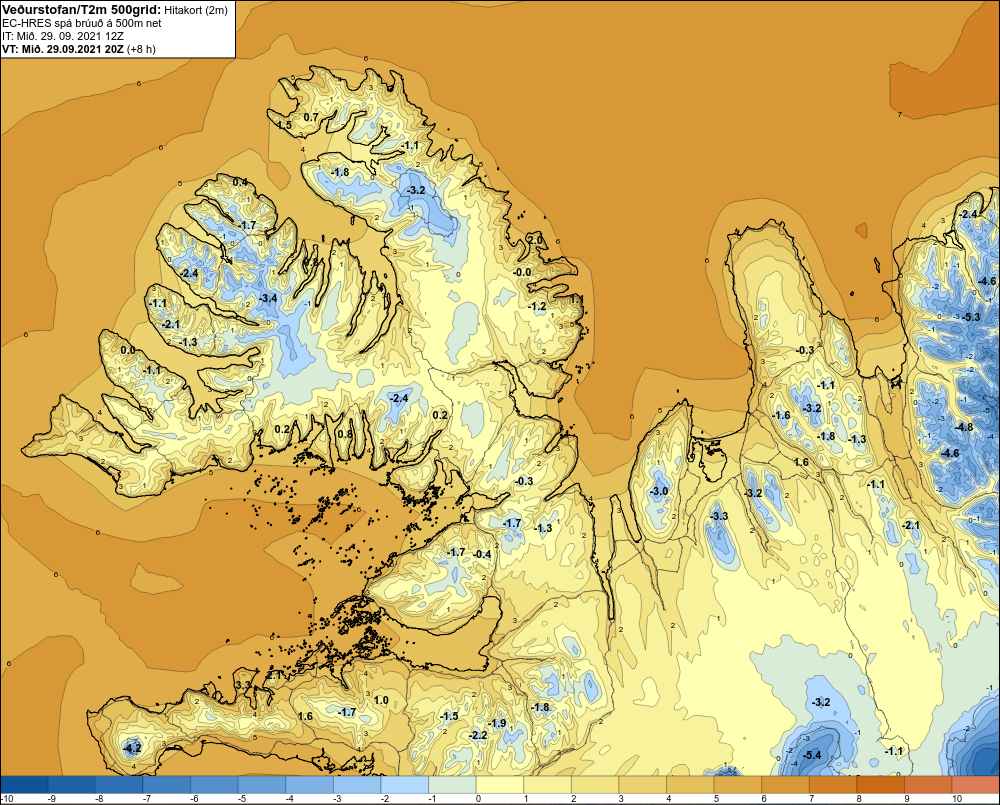Image resolution: width=1000 pixels, height=805 pixels.
Task: Click the "-3.3" temperature value
Action: [x=719, y=516]
